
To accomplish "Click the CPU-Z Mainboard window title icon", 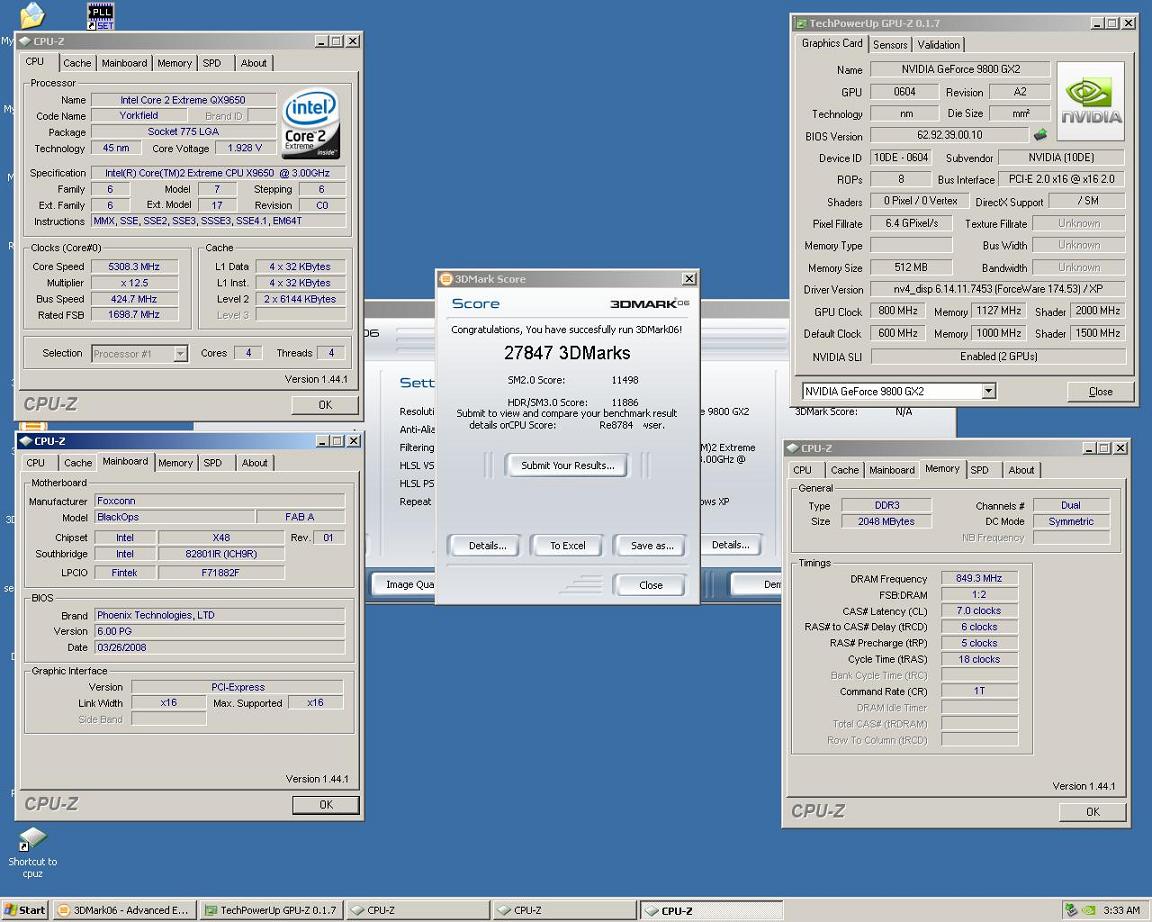I will click(x=26, y=441).
